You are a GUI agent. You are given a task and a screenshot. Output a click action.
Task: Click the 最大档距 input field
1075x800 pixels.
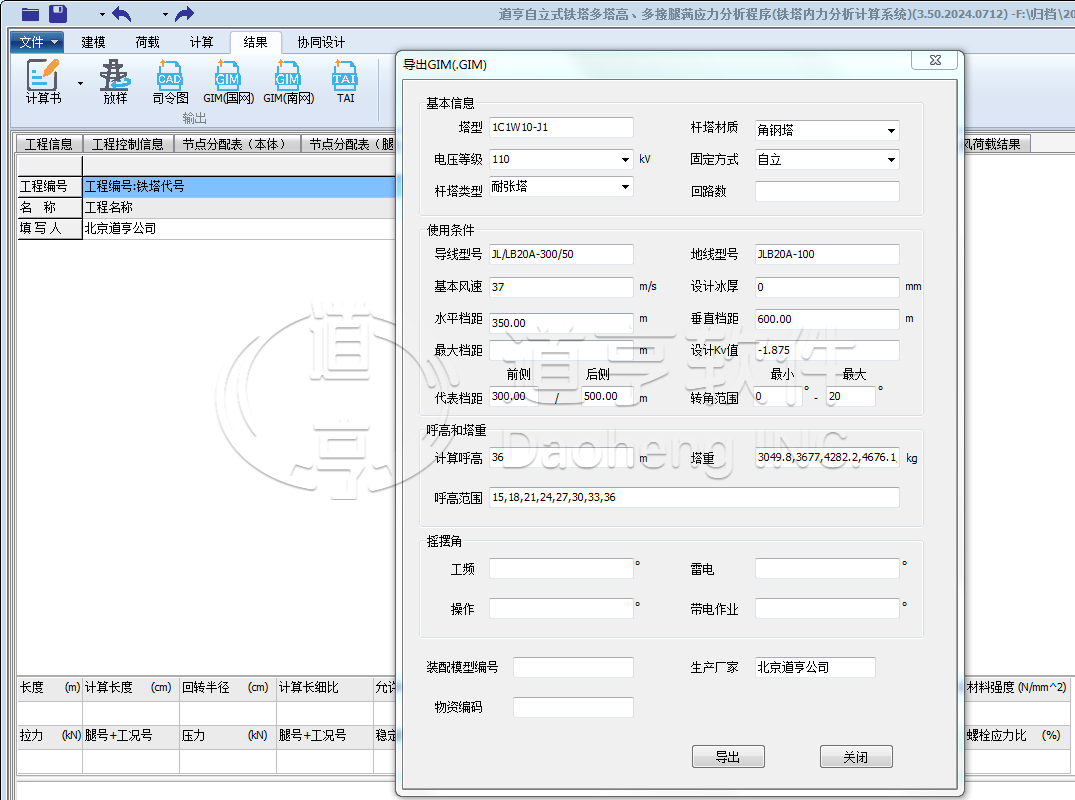(x=561, y=350)
